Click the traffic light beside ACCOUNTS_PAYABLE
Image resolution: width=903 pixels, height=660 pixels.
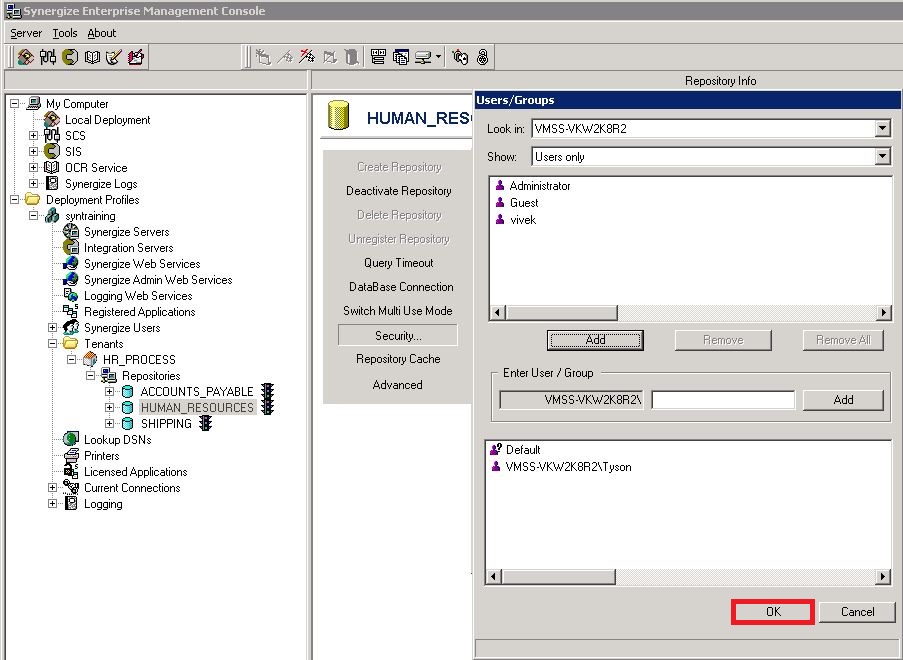(267, 391)
